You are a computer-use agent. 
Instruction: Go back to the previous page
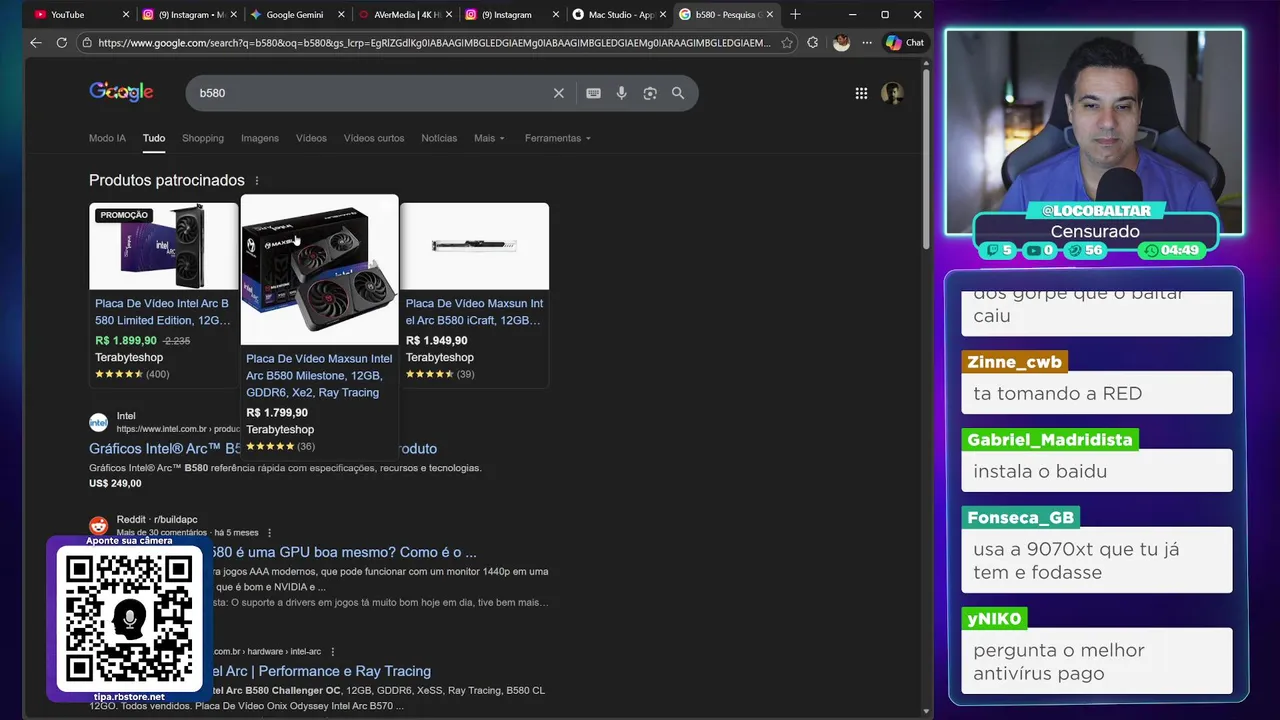point(36,43)
